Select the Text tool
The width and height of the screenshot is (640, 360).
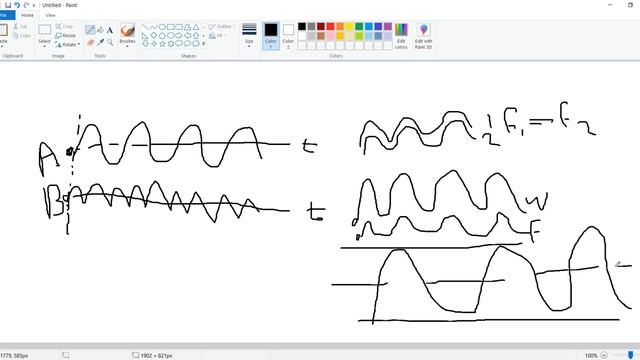click(x=110, y=30)
